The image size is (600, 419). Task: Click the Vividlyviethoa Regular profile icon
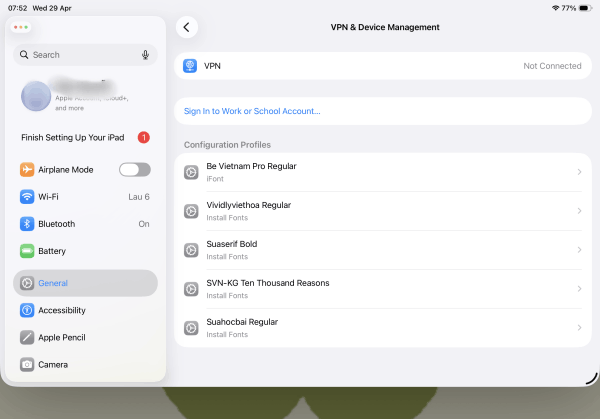click(191, 211)
